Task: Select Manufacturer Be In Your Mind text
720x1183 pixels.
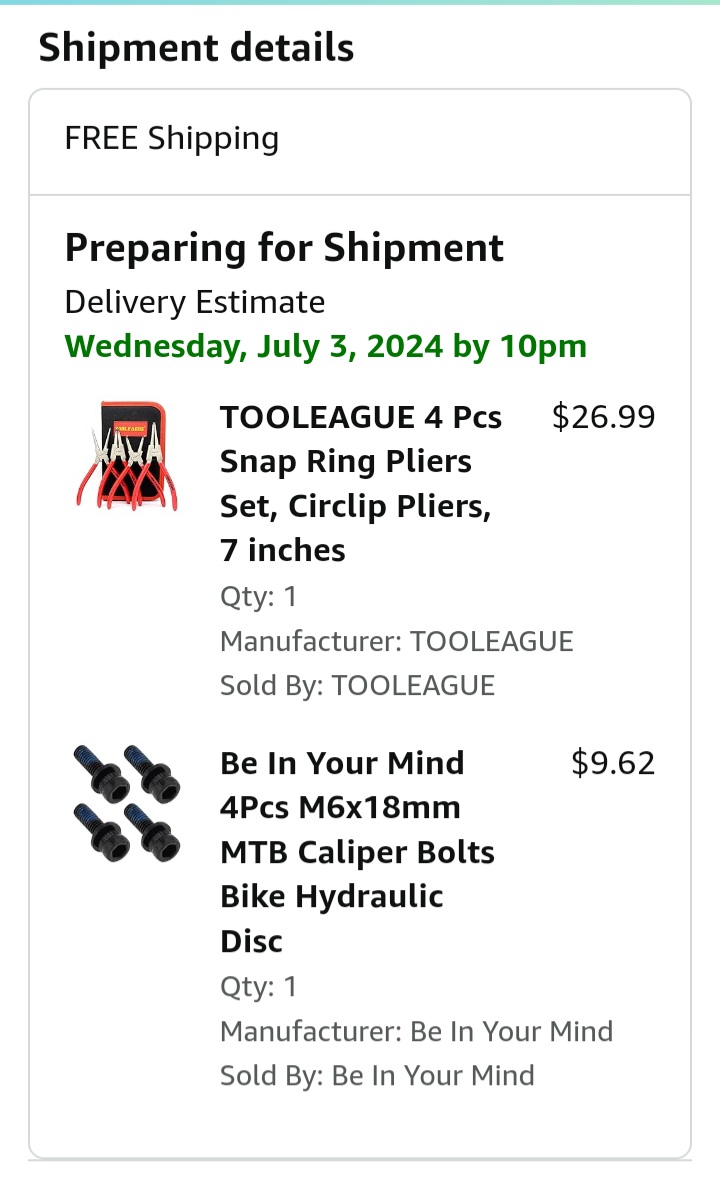Action: (x=416, y=1031)
